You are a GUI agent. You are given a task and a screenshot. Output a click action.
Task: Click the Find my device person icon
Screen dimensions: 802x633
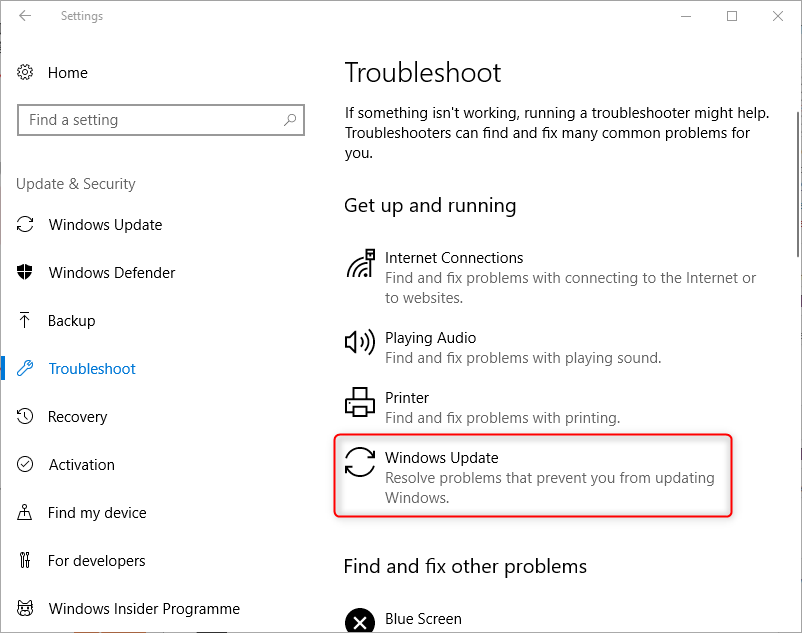pos(26,513)
